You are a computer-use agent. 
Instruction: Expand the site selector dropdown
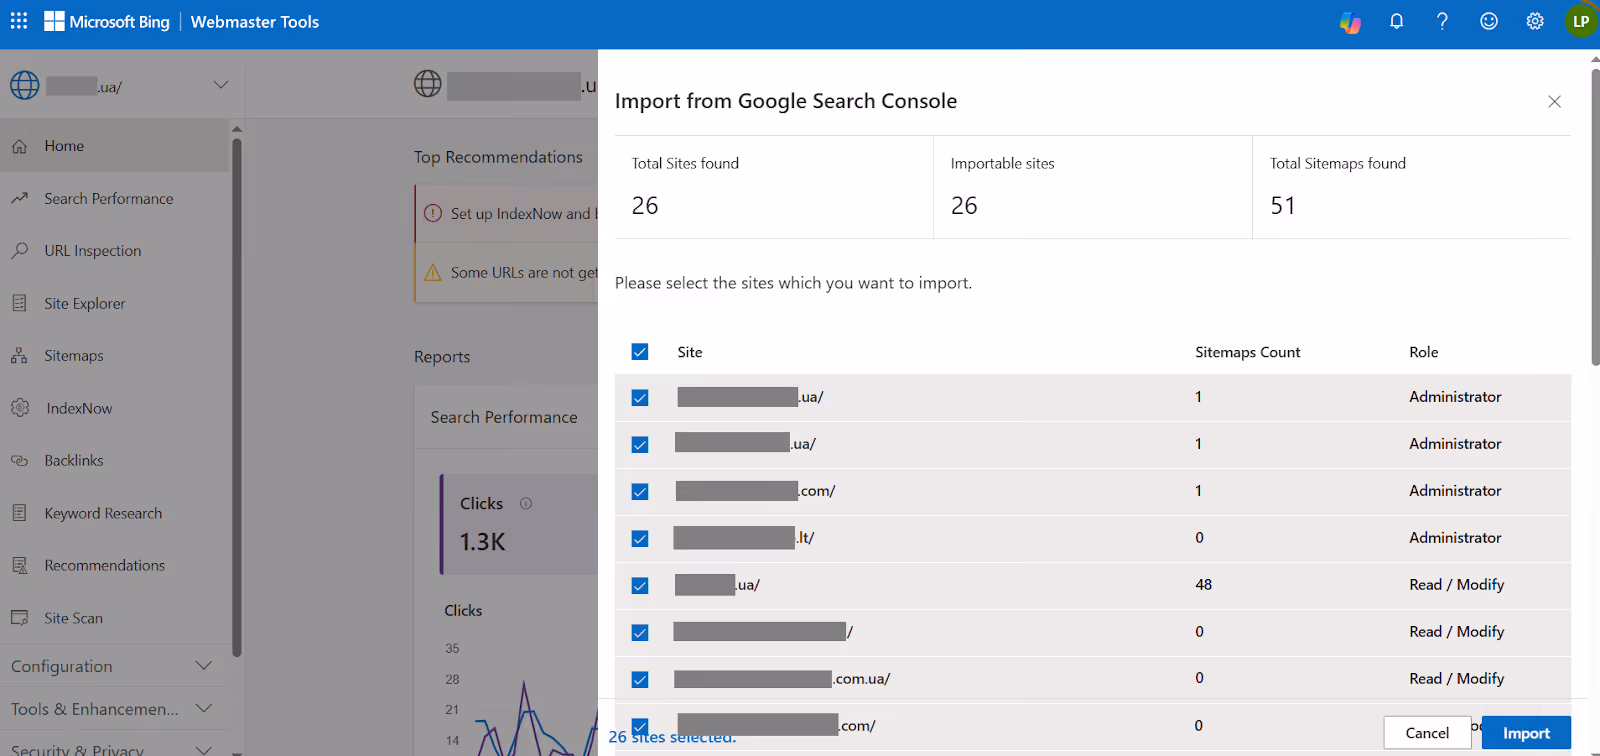click(221, 85)
